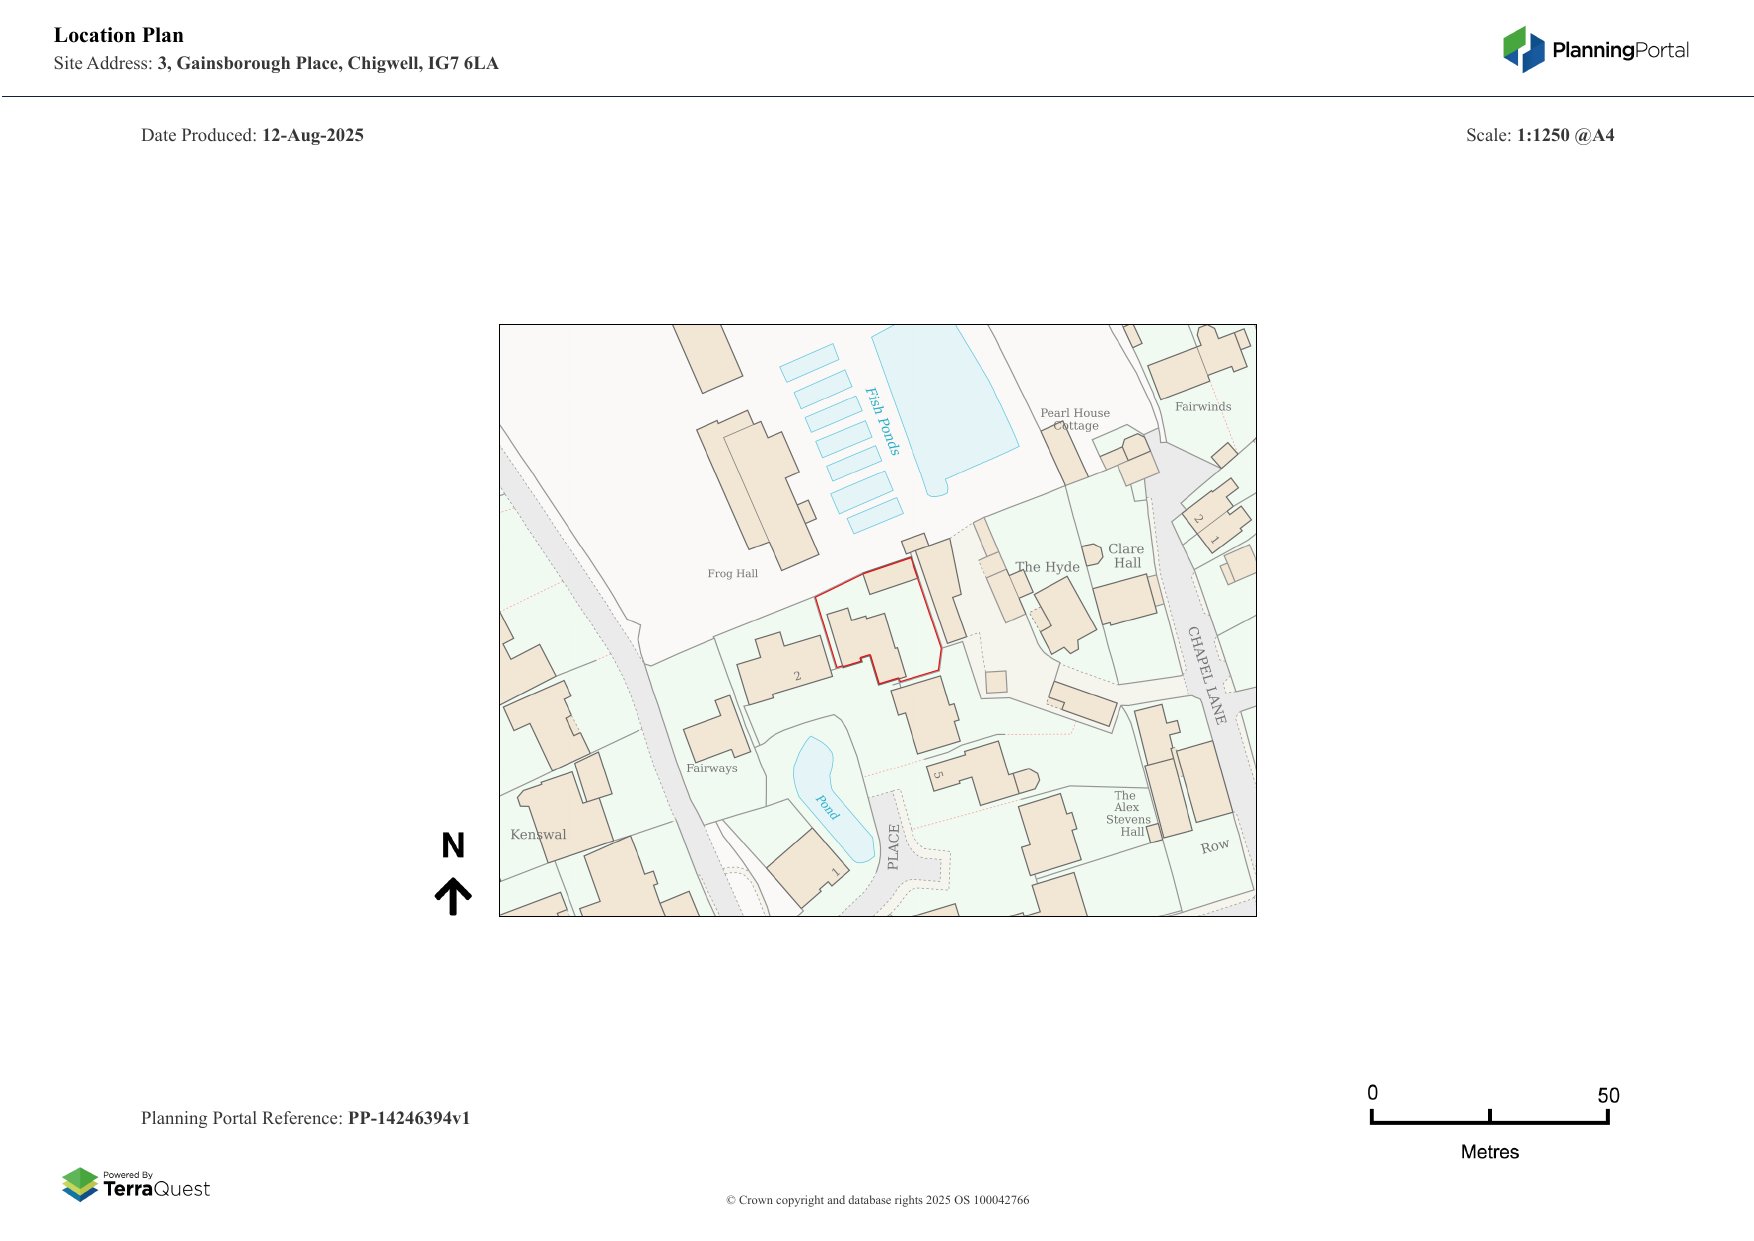This screenshot has height=1241, width=1754.
Task: Click the metres scale bar
Action: (x=1489, y=1121)
